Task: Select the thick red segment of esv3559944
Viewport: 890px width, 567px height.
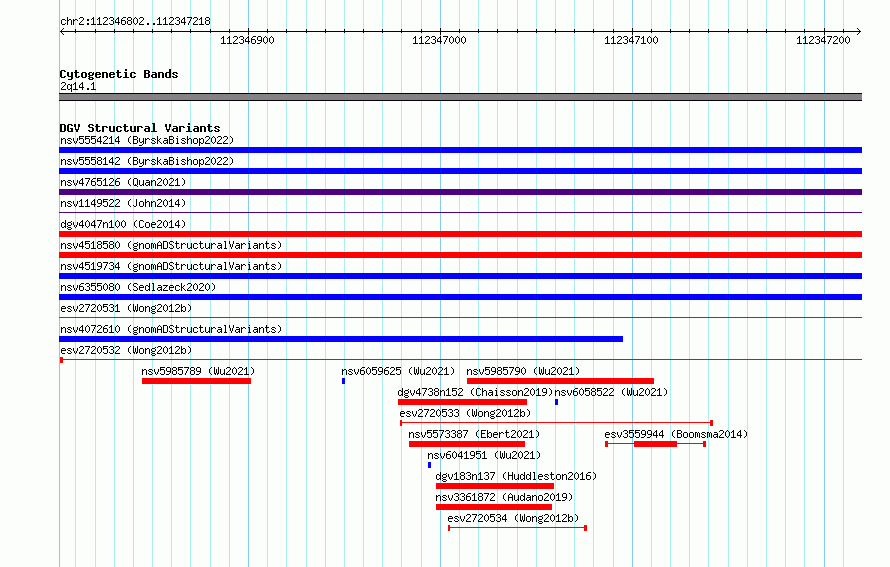Action: pos(656,444)
